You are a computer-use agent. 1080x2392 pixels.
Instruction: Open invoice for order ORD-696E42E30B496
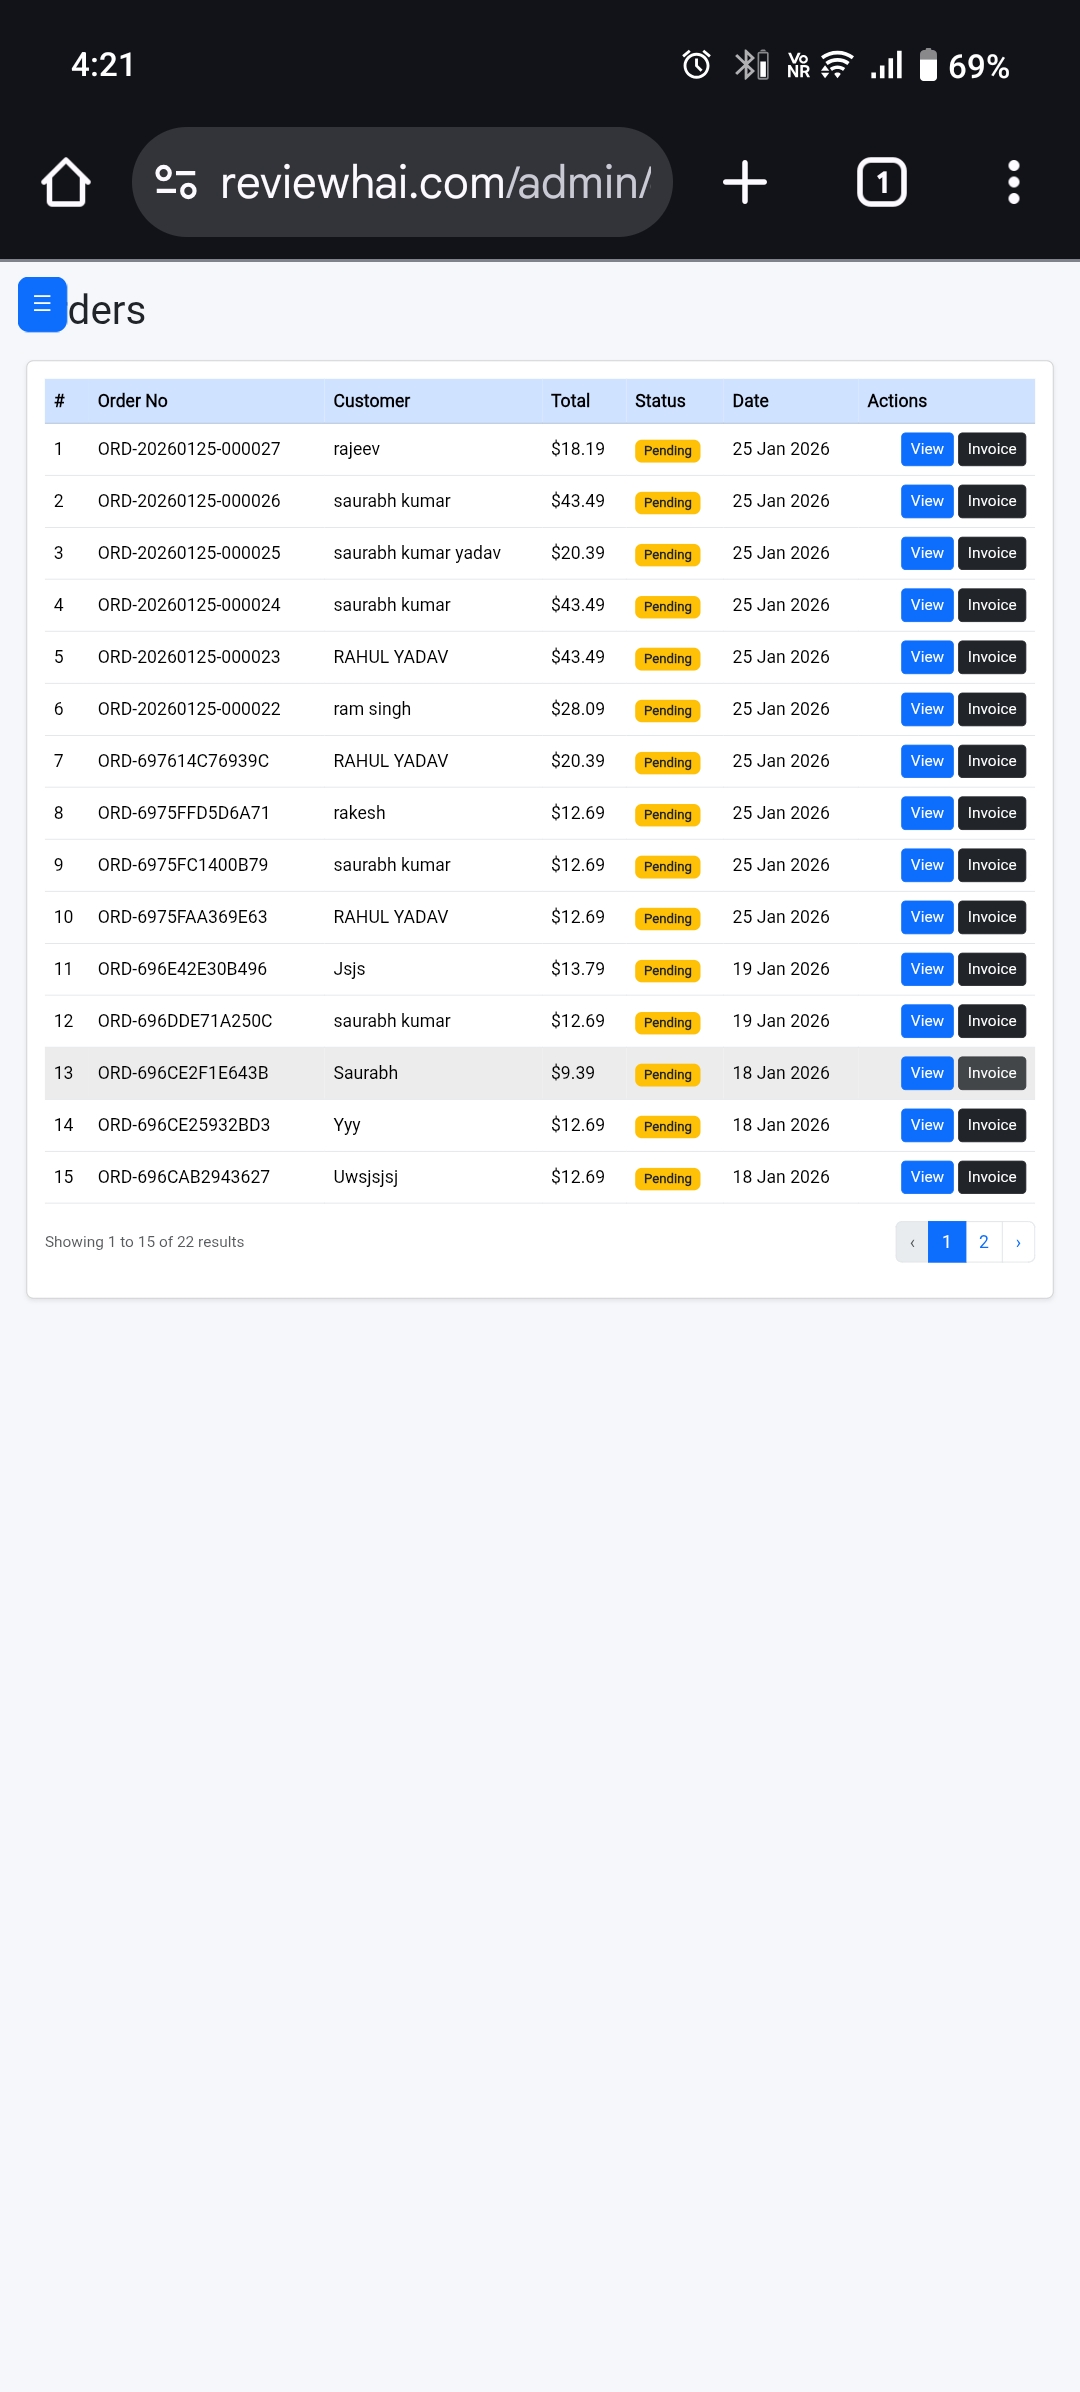click(x=991, y=969)
